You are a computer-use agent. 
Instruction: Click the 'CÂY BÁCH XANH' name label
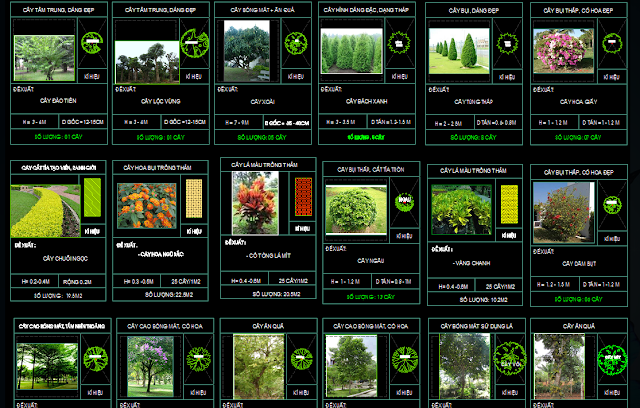[x=366, y=102]
